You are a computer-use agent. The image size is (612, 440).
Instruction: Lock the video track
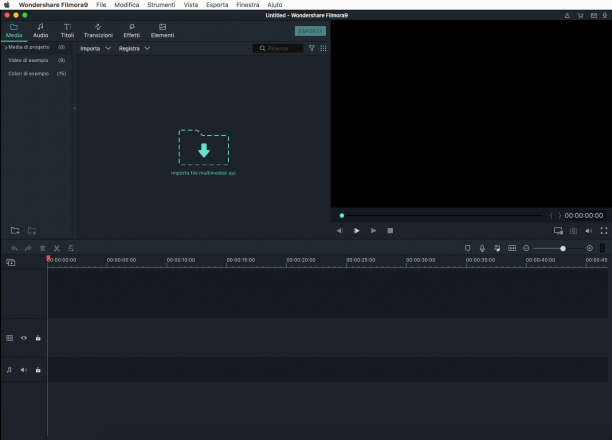click(38, 338)
